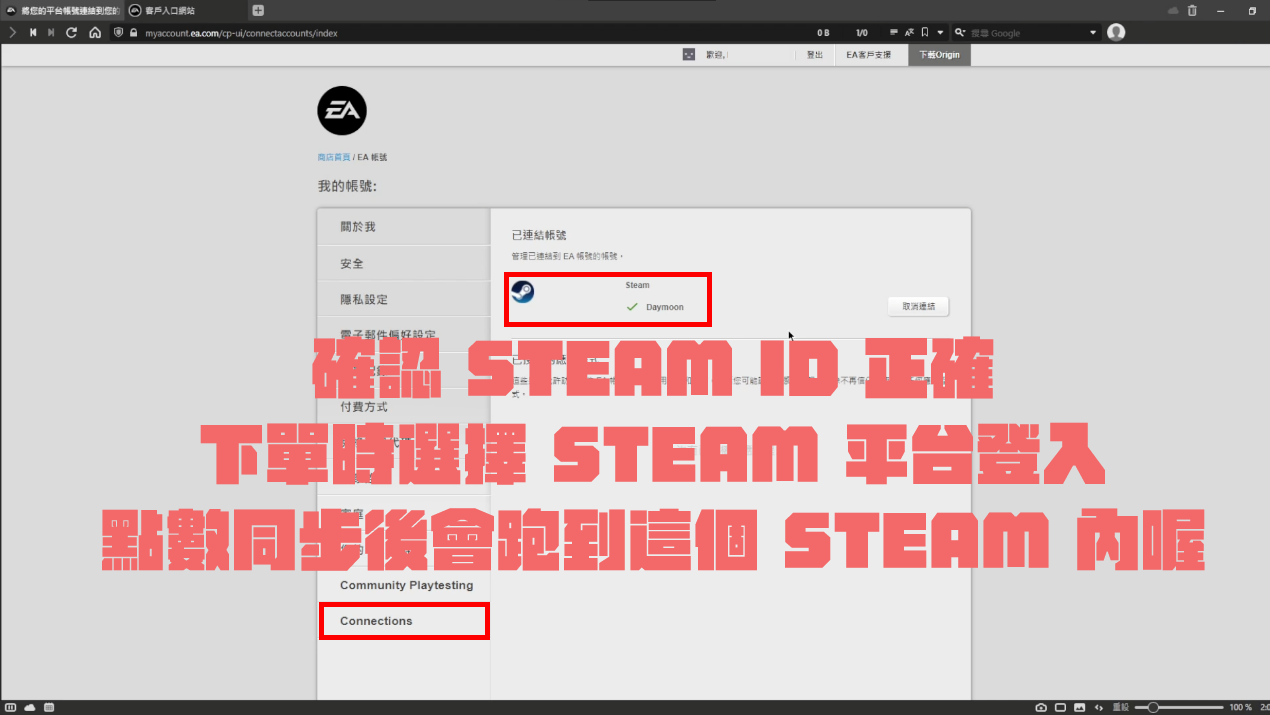Screen dimensions: 1270x715
Task: Open EA客戶支援 customer support
Action: pos(868,55)
